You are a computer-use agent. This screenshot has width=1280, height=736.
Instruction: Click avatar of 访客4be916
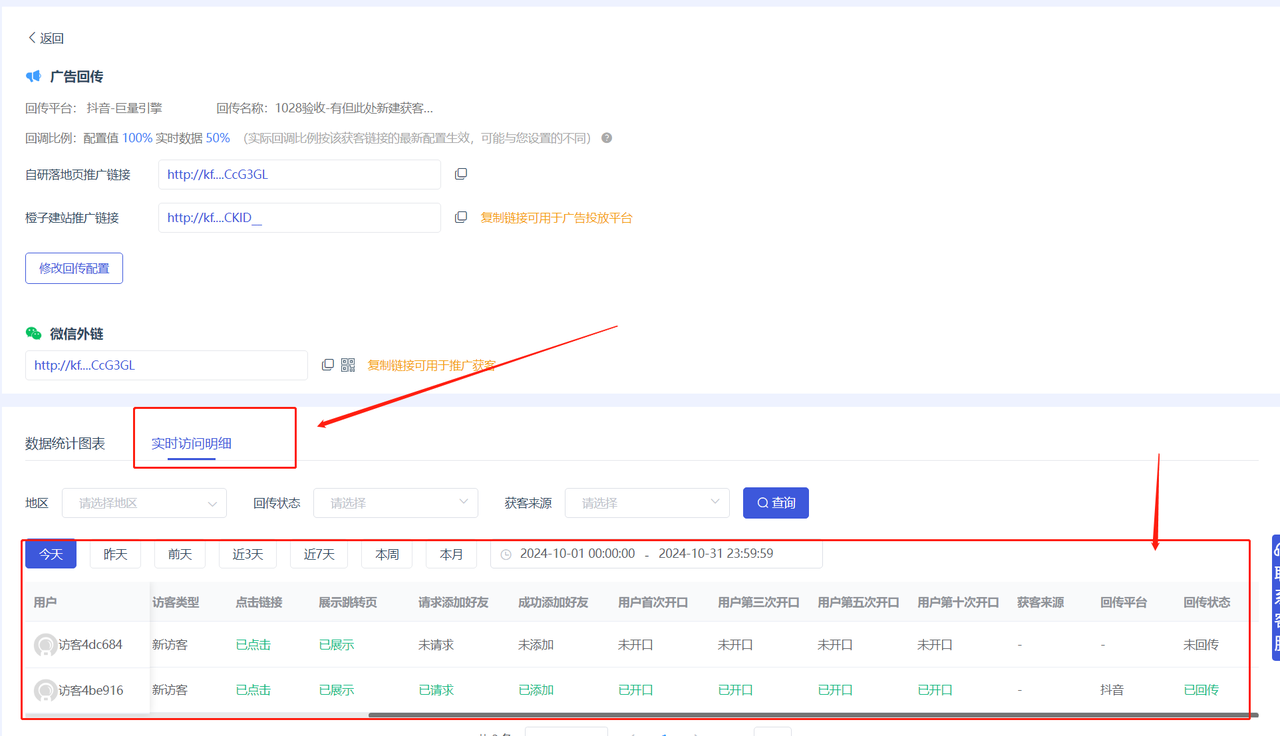45,690
